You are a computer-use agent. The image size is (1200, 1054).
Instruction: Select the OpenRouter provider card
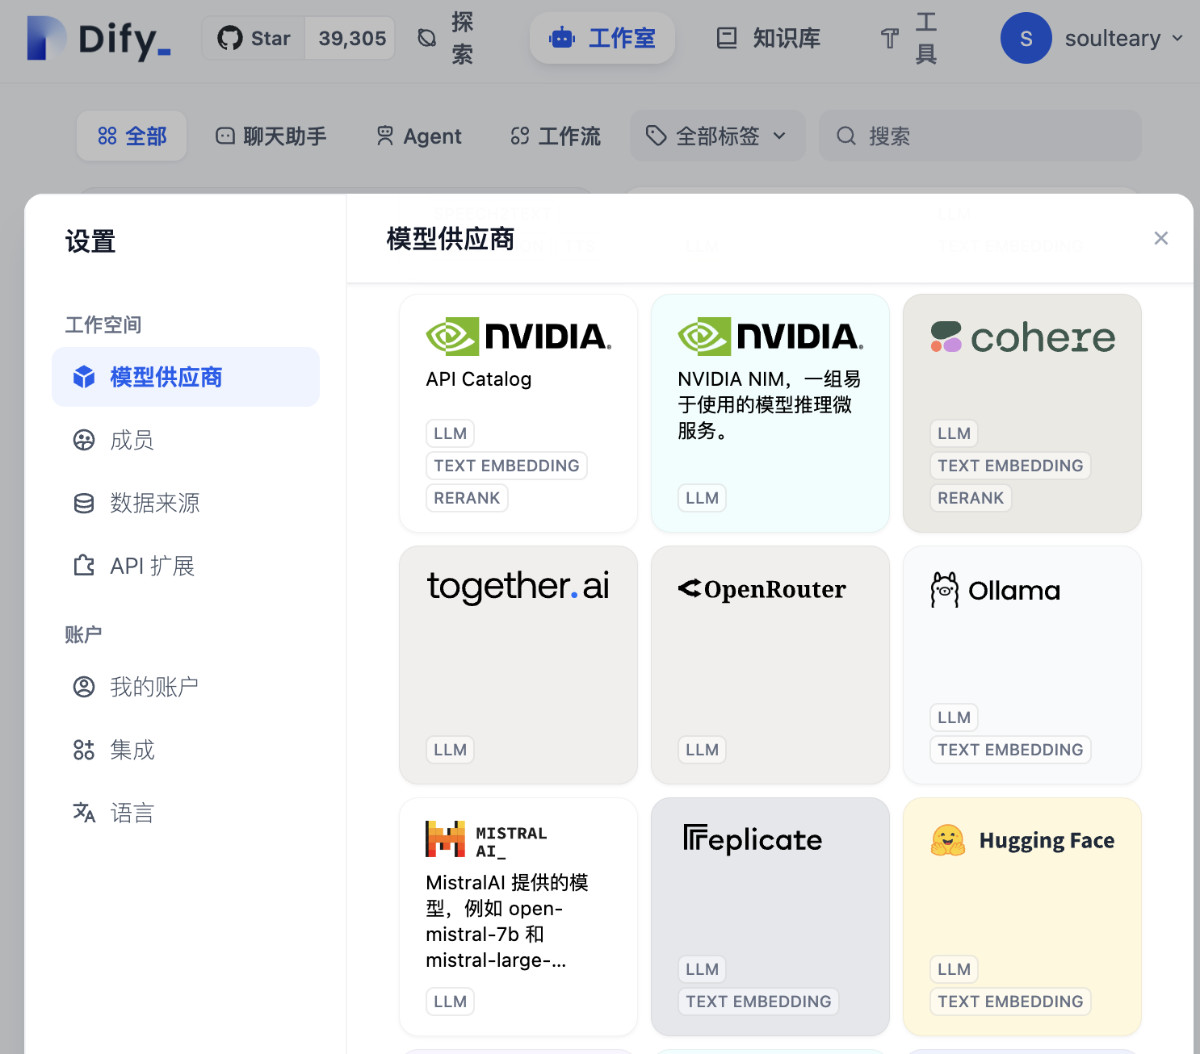point(770,665)
